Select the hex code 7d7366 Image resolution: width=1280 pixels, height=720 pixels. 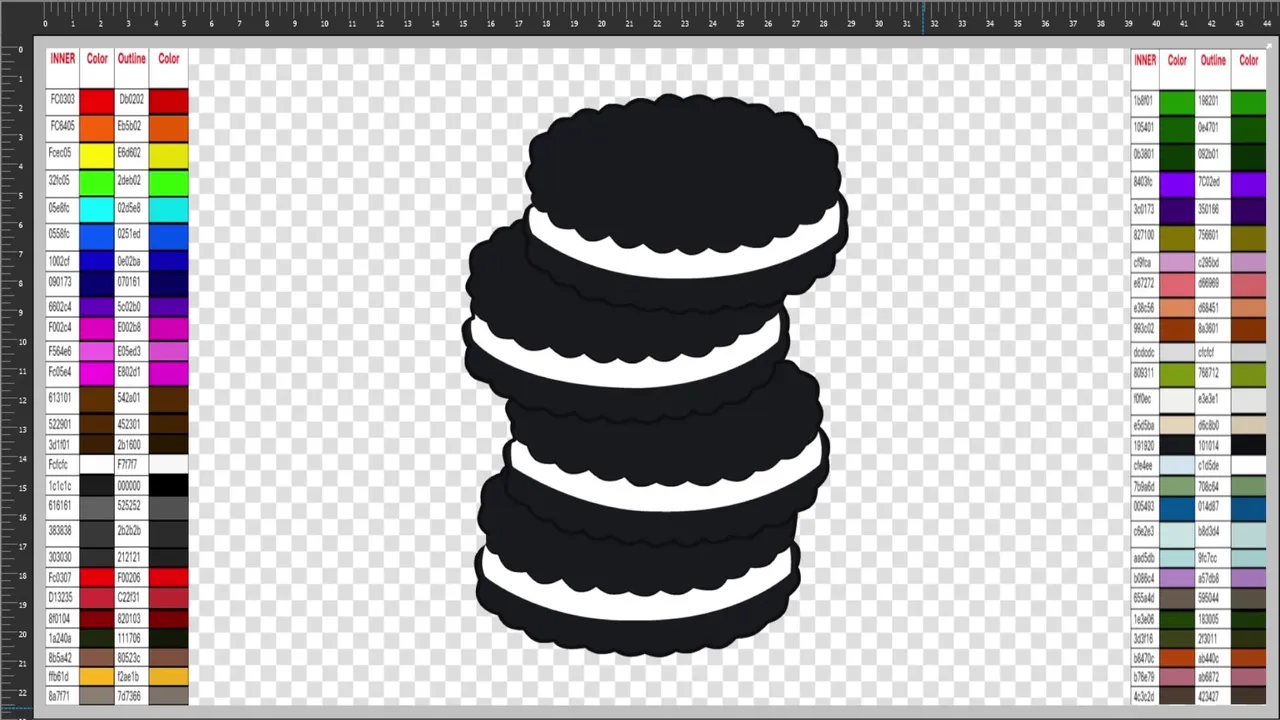(x=129, y=696)
